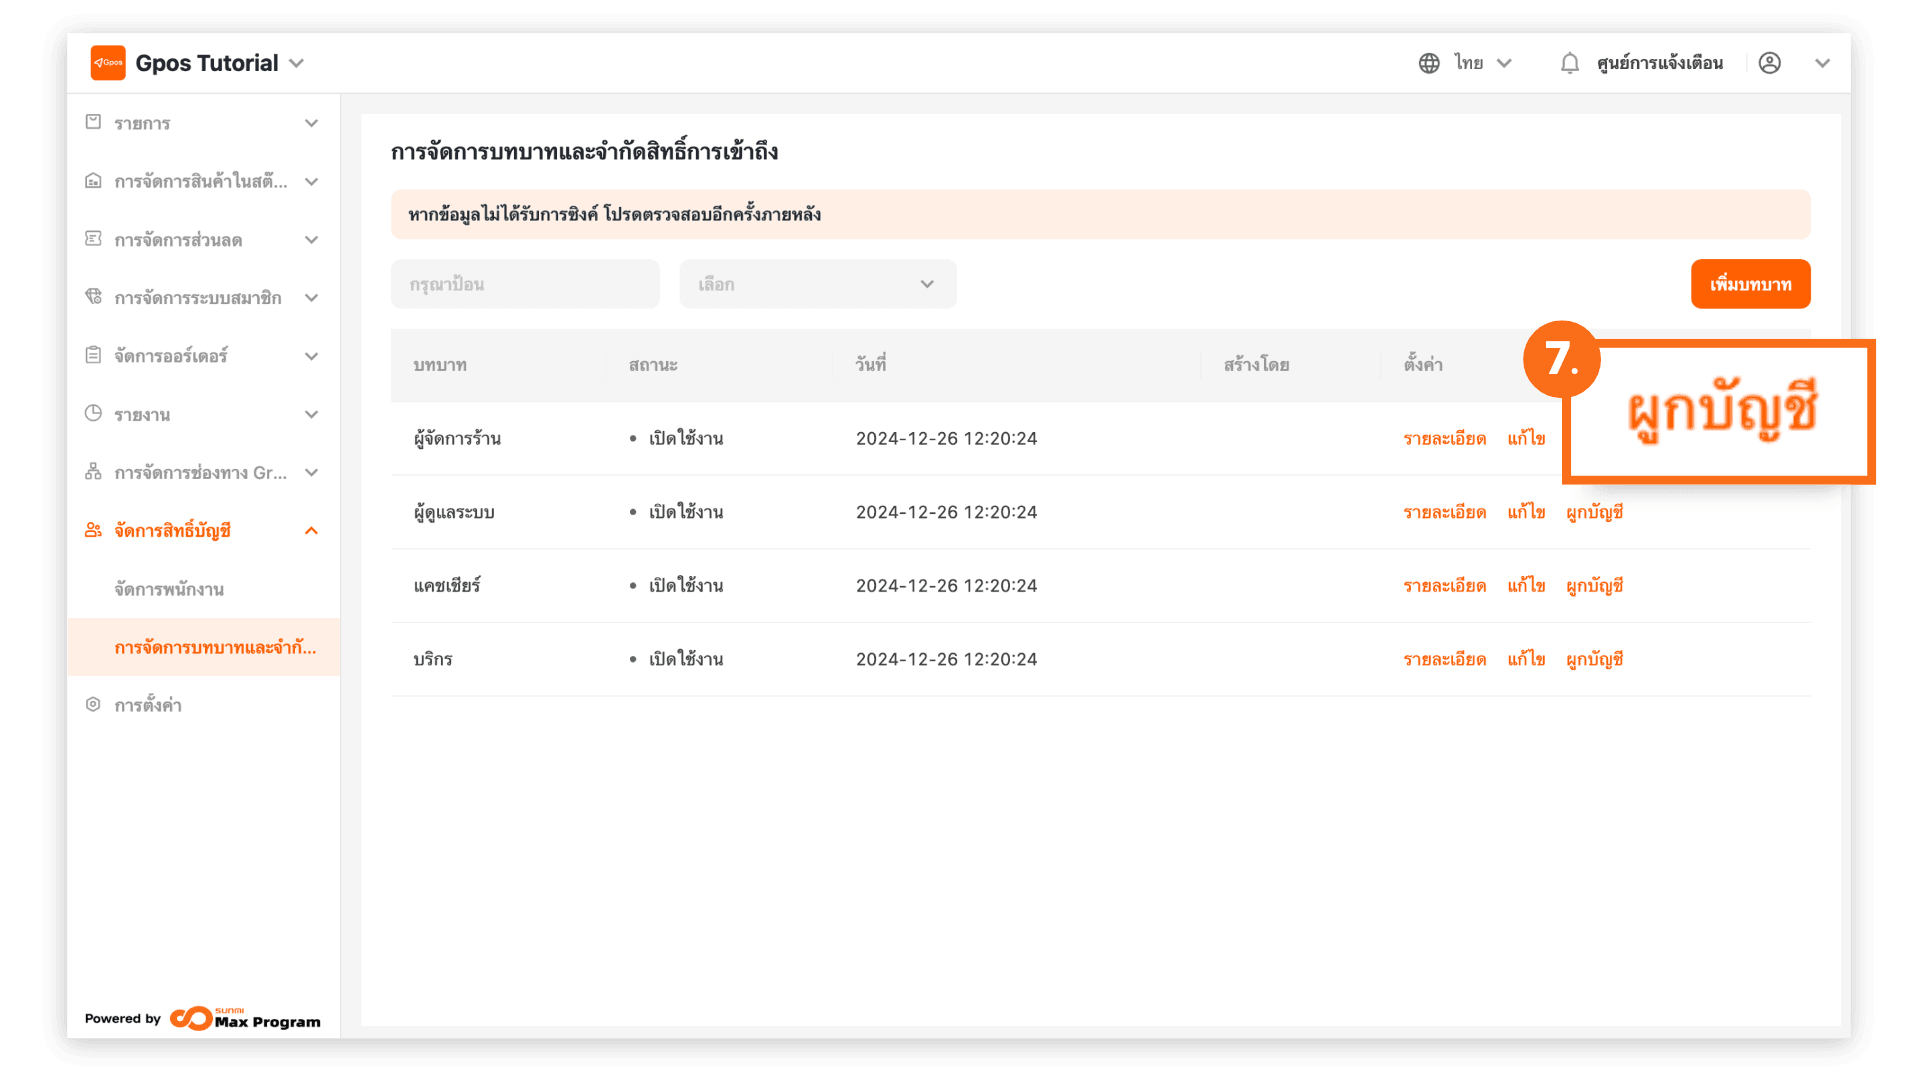Expand the รายการ sidebar menu chevron
Viewport: 1920px width, 1080px height.
point(311,123)
